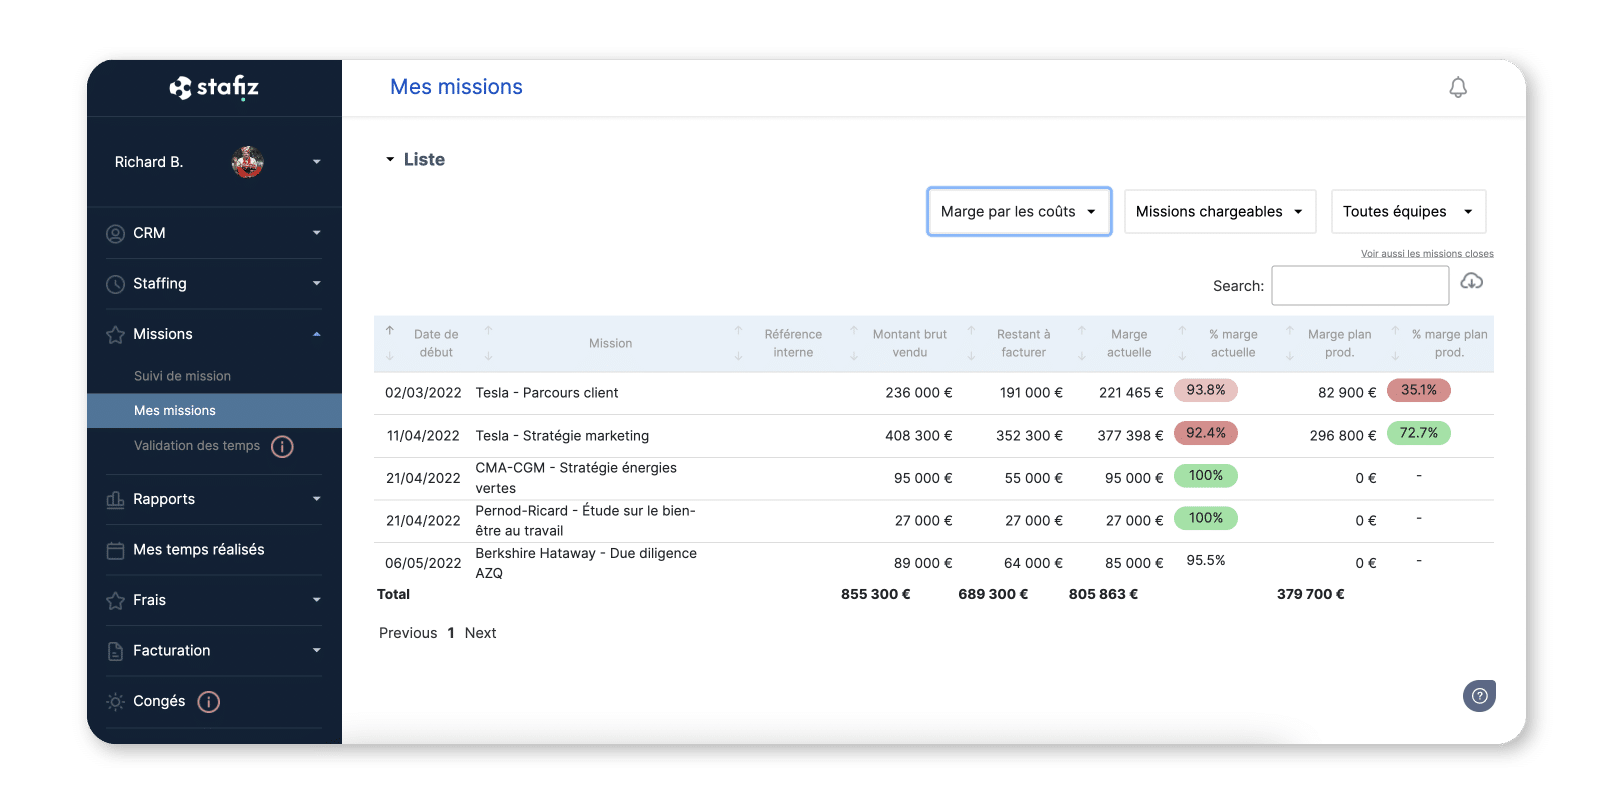Expand the CRM menu arrow
The image size is (1603, 797).
click(317, 233)
